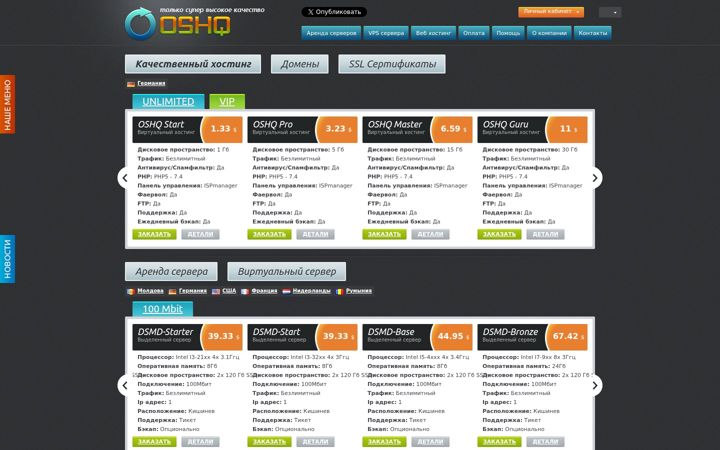View details of DSMD-Bronze server
This screenshot has width=720, height=450.
pyautogui.click(x=545, y=442)
